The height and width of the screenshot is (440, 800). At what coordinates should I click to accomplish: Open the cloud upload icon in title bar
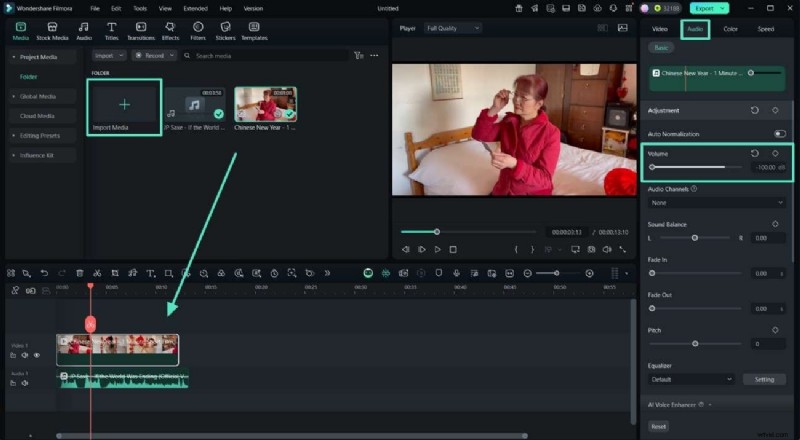point(597,8)
